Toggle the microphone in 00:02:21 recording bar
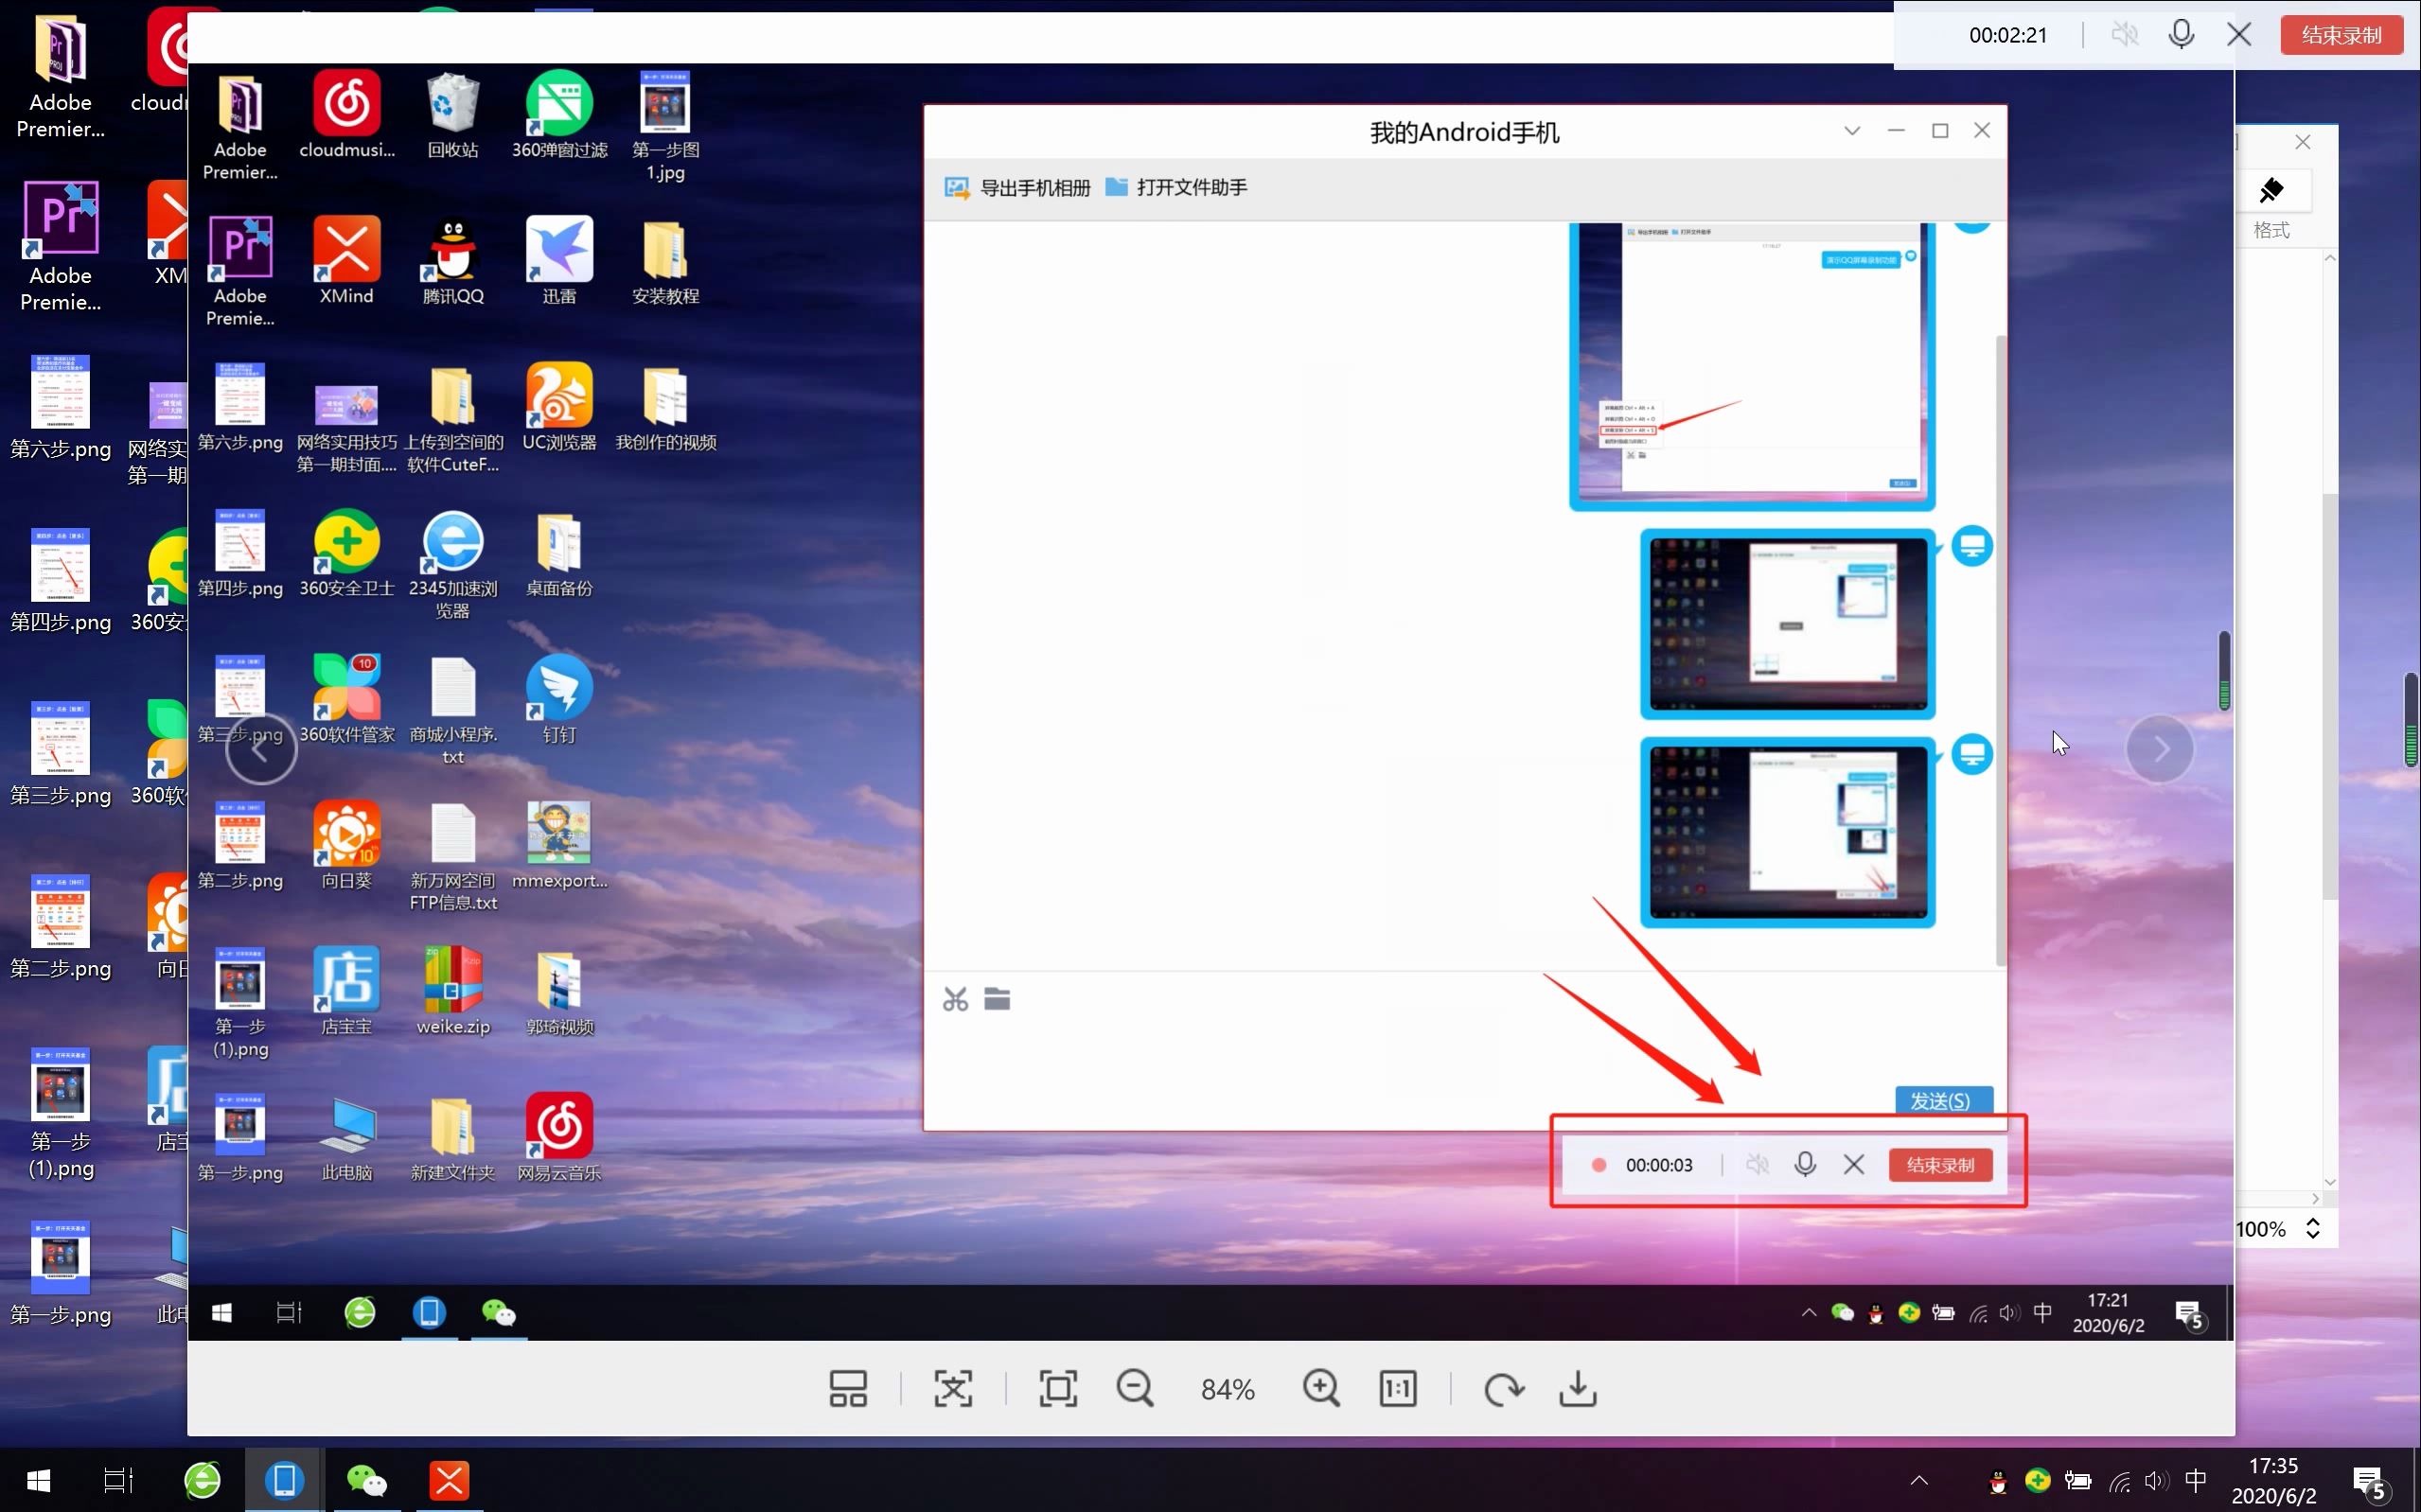The width and height of the screenshot is (2421, 1512). click(2182, 35)
